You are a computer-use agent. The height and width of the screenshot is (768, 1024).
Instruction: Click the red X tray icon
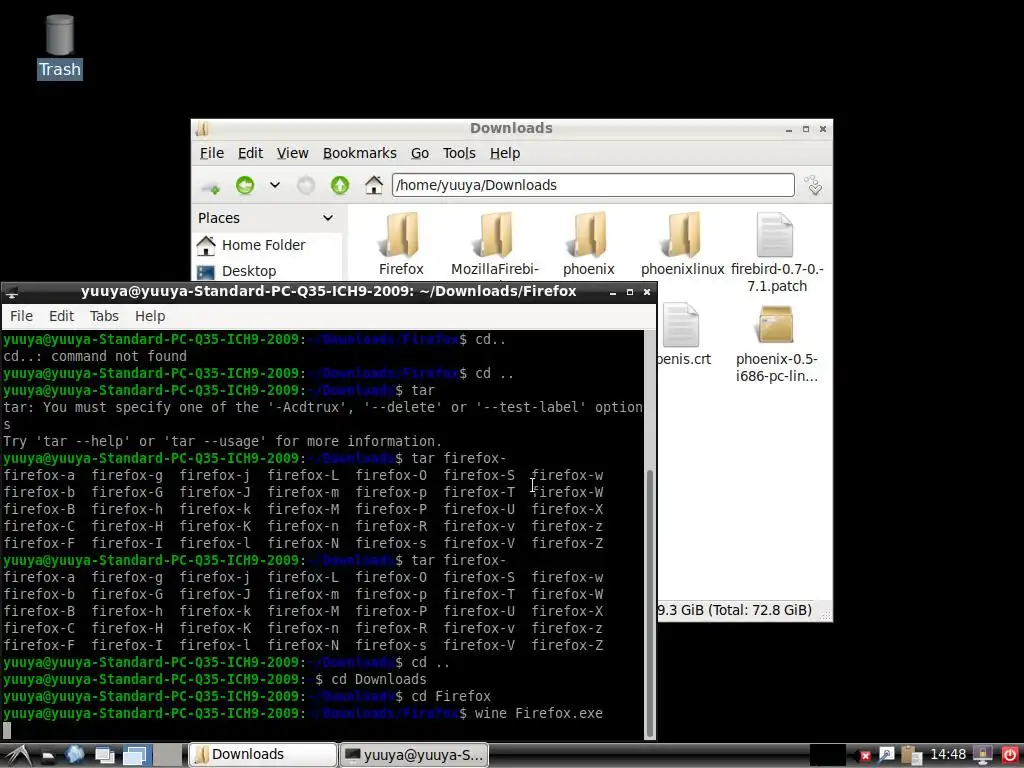click(865, 756)
